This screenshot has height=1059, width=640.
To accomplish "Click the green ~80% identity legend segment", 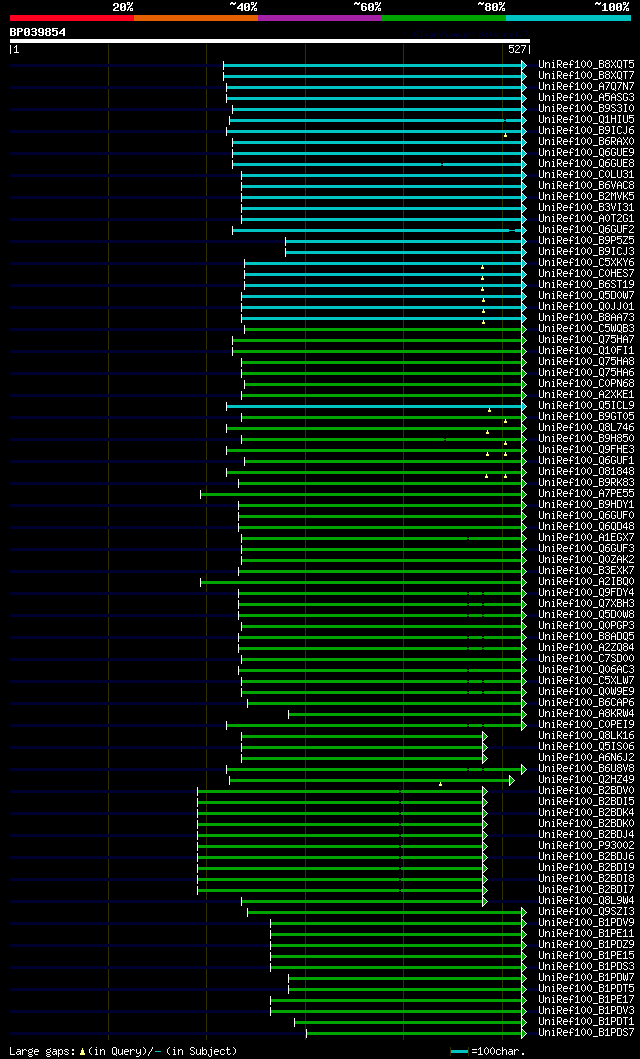I will (x=444, y=17).
